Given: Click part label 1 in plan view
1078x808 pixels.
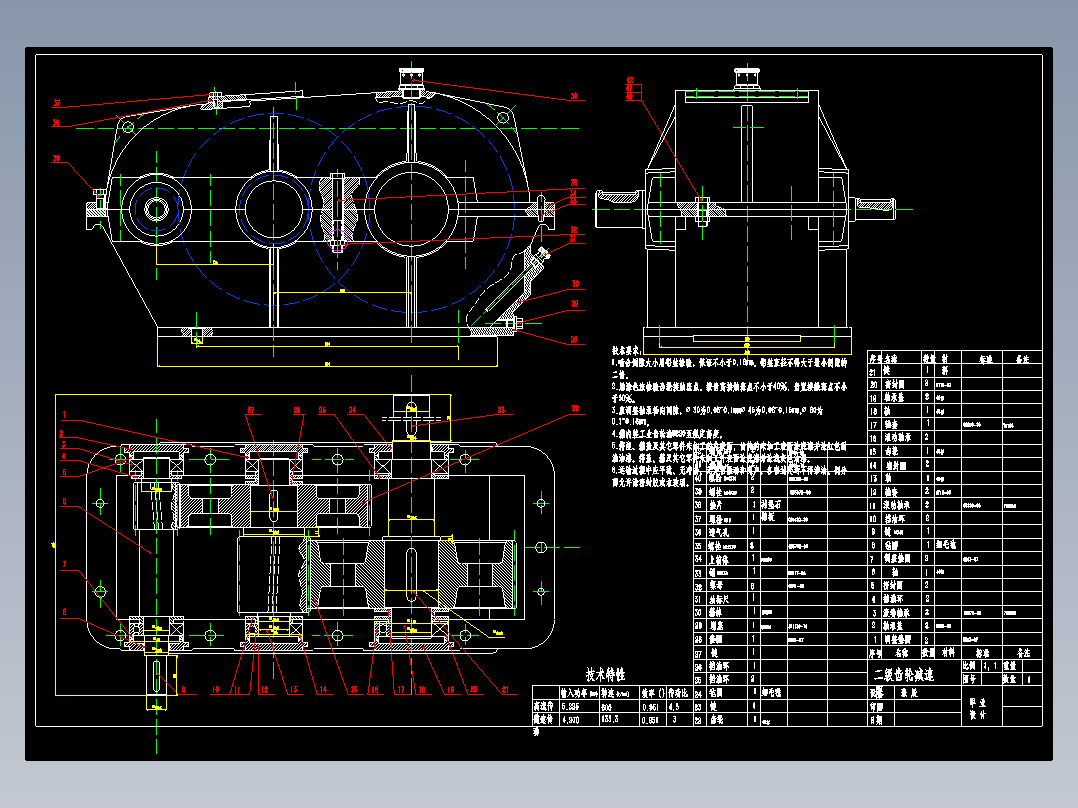Looking at the screenshot, I should coord(64,415).
